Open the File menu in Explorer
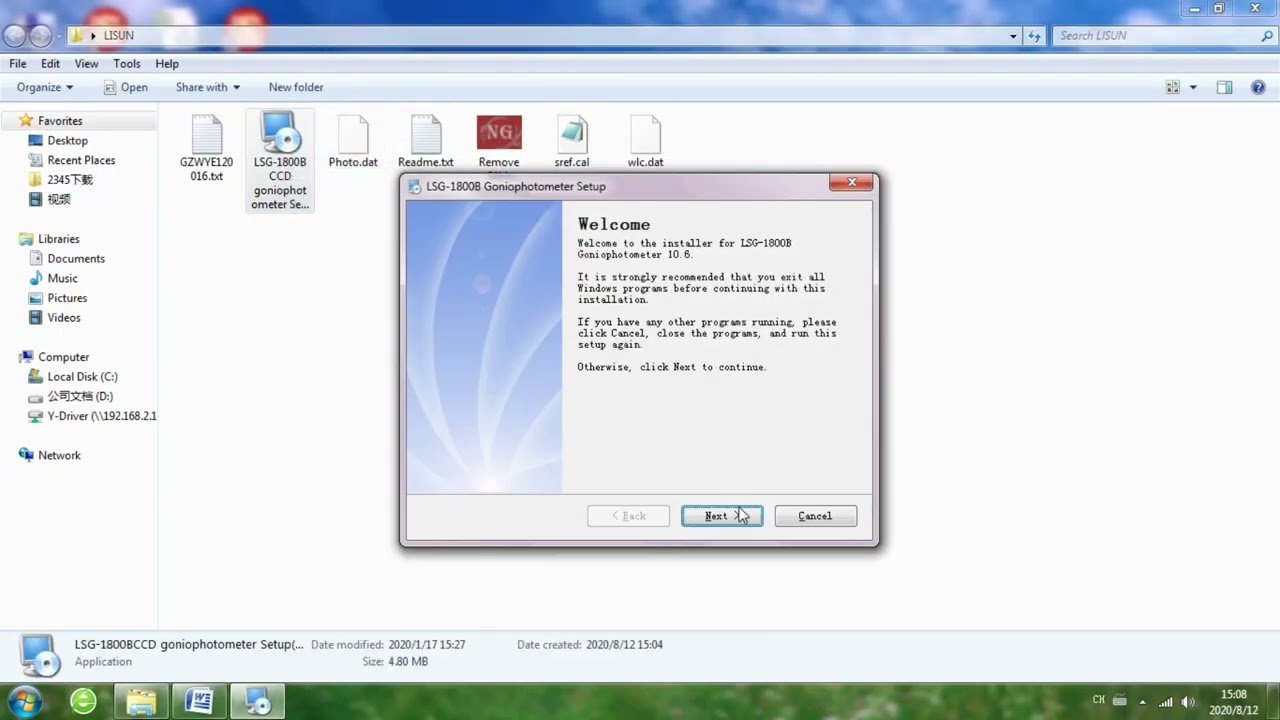Viewport: 1280px width, 720px height. (x=18, y=63)
